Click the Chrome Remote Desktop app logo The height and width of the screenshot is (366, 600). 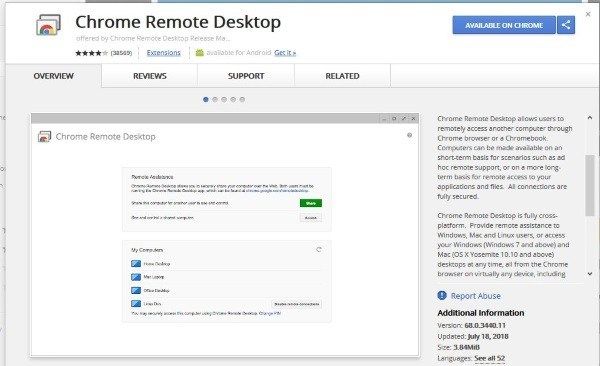coord(49,25)
